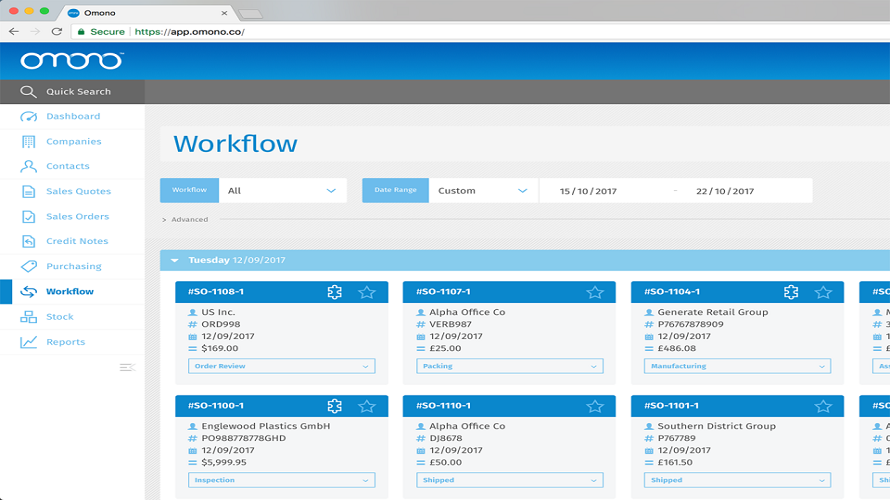The image size is (890, 500).
Task: Open the #SO-1110-1 order link
Action: [443, 406]
